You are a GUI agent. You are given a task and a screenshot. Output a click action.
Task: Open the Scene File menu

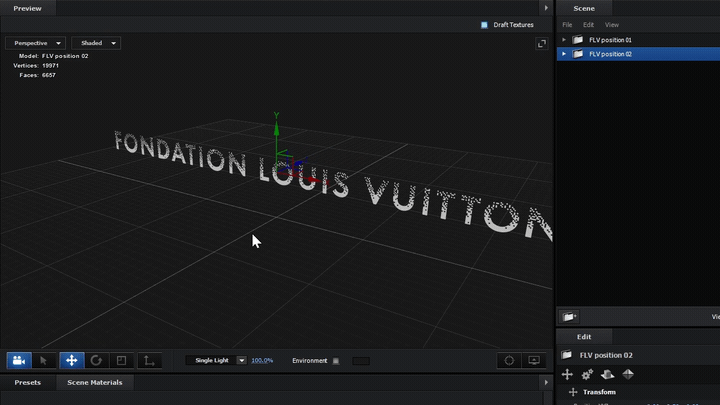(x=567, y=25)
